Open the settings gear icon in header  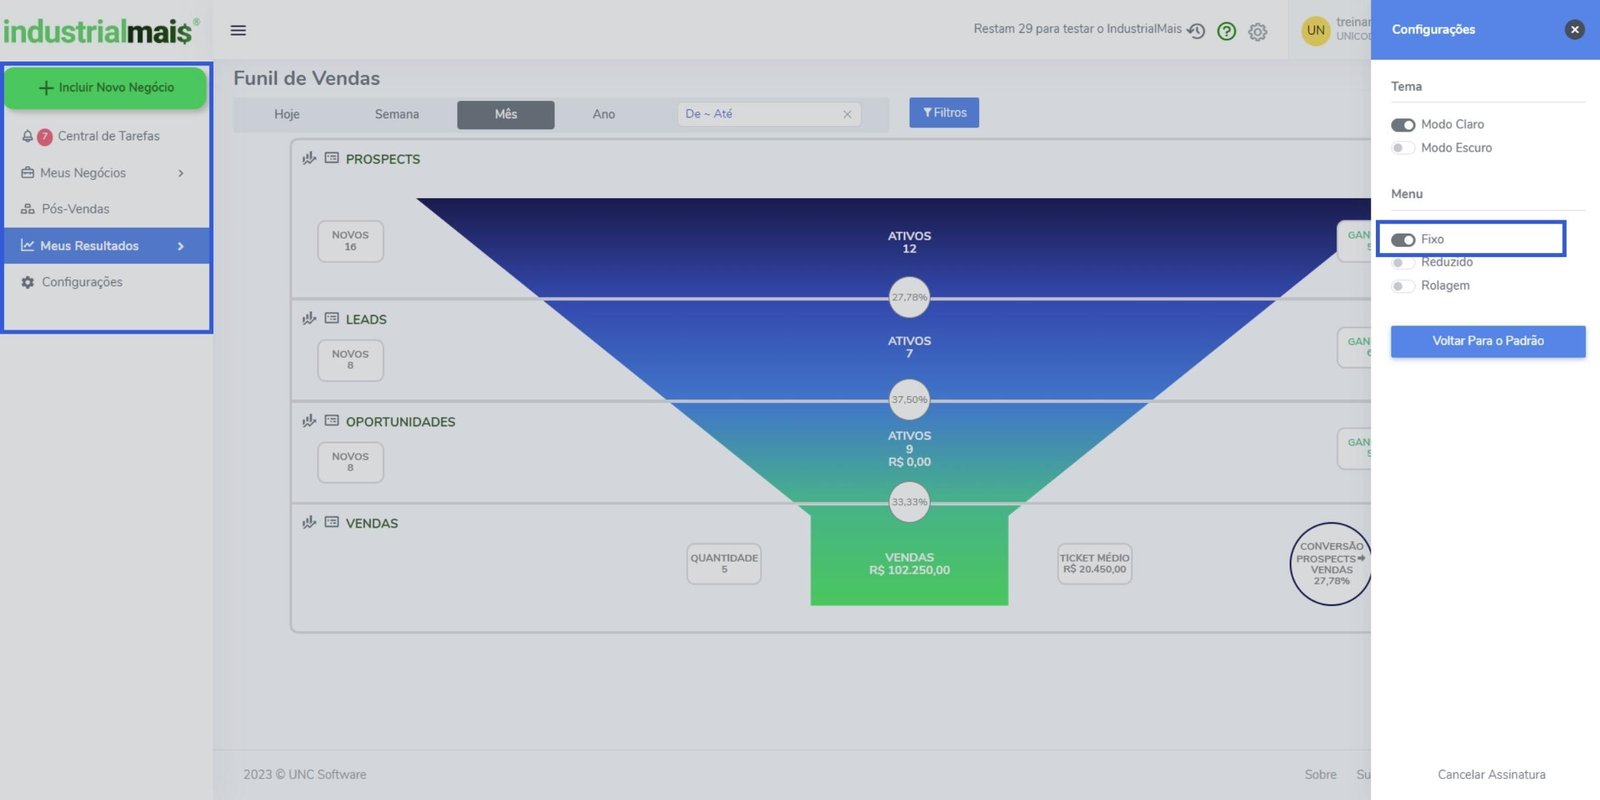1258,32
